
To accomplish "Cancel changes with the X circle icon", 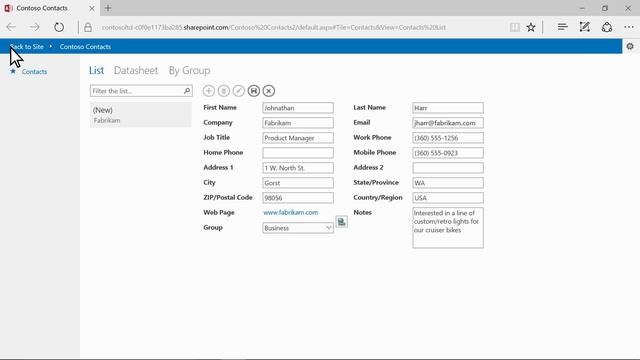I will tap(269, 91).
